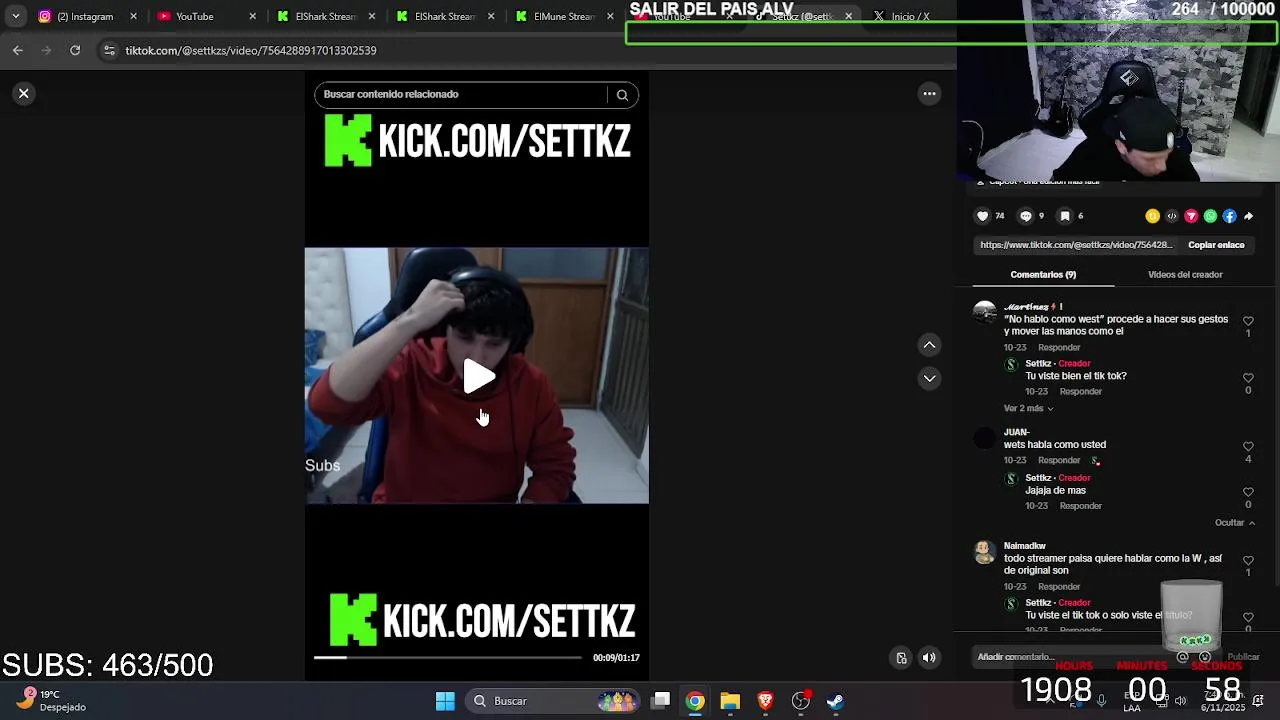Reply to Martinez comment via Responder
Viewport: 1280px width, 720px height.
click(1059, 348)
